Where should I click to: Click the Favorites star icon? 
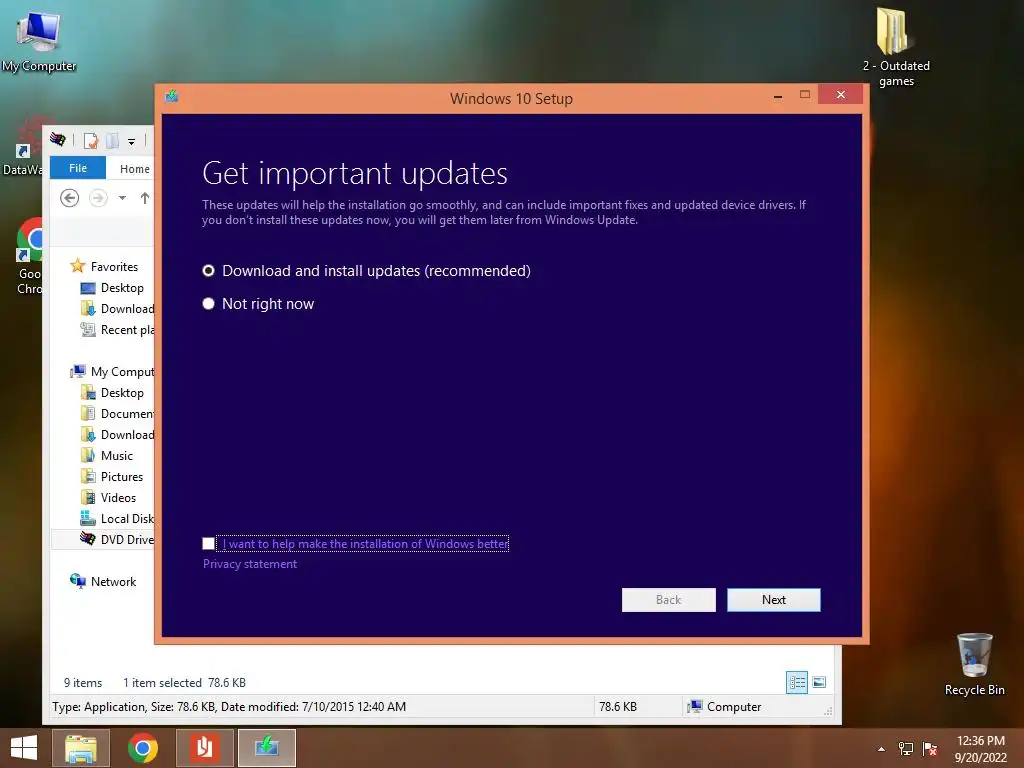(x=78, y=266)
